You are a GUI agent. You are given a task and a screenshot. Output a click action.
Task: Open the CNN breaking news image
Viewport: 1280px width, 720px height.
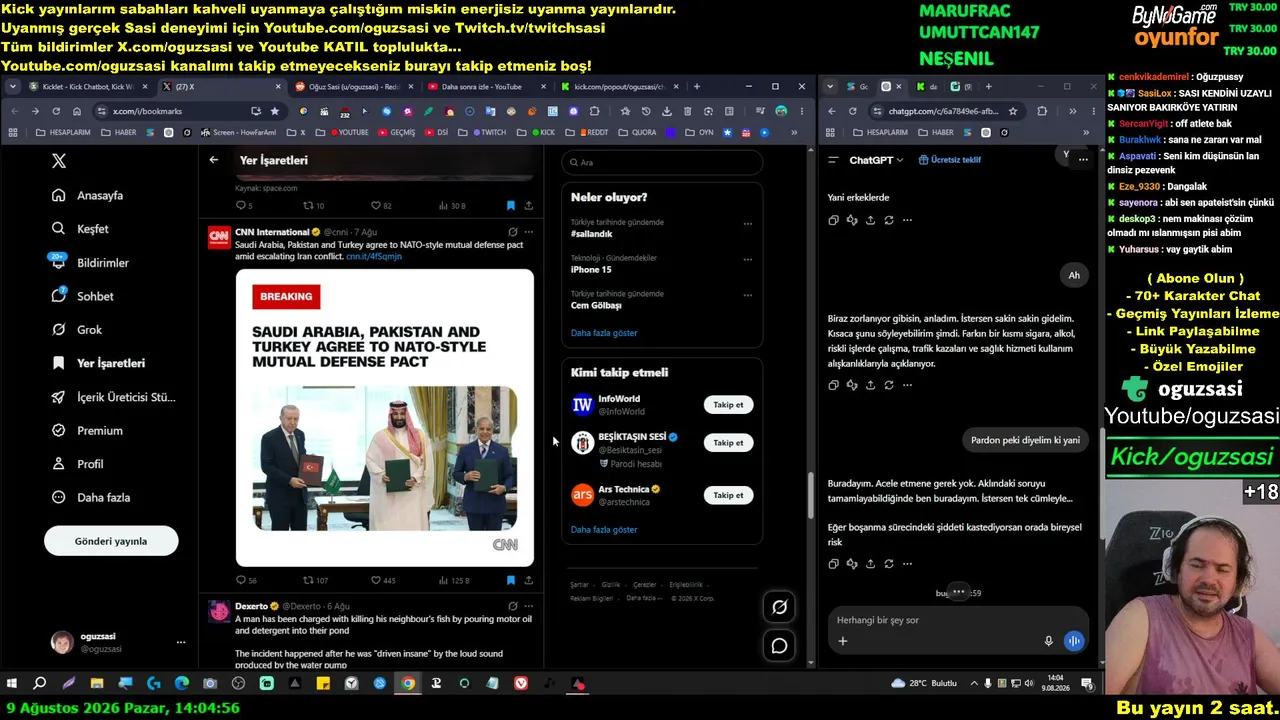pos(385,417)
